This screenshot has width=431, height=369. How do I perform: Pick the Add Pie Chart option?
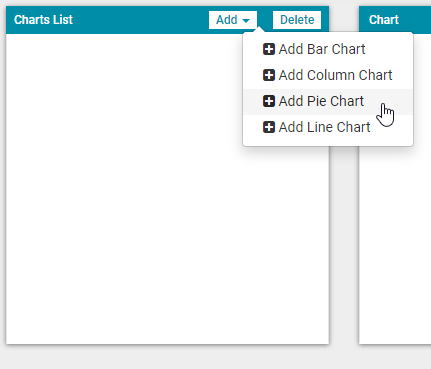click(x=328, y=101)
